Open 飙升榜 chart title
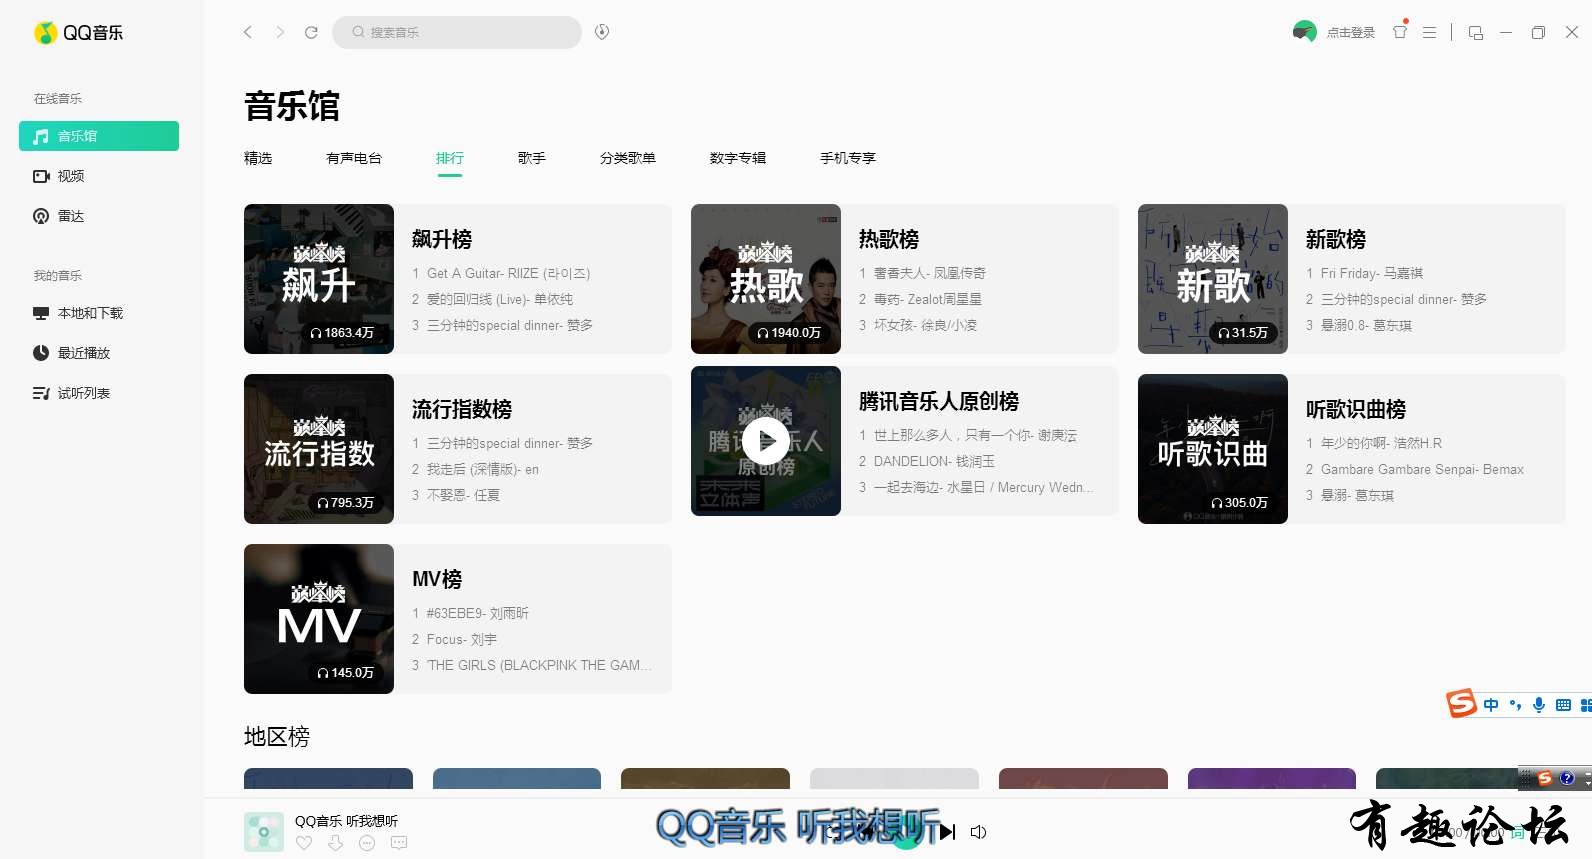Viewport: 1592px width, 859px height. coord(442,239)
